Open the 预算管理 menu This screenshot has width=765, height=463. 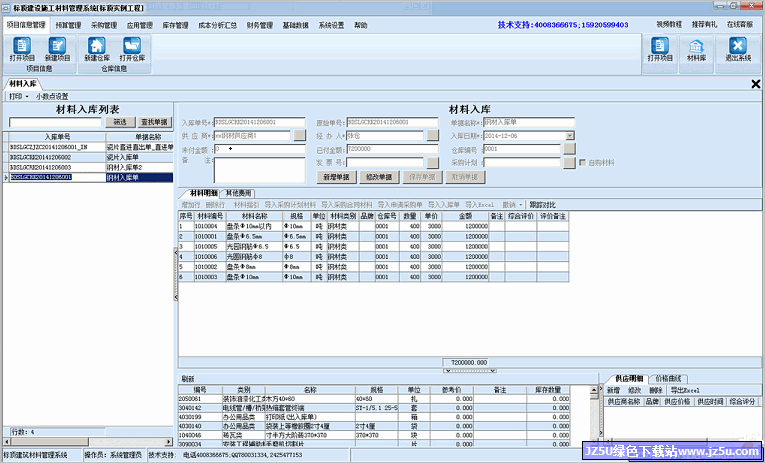coord(68,25)
